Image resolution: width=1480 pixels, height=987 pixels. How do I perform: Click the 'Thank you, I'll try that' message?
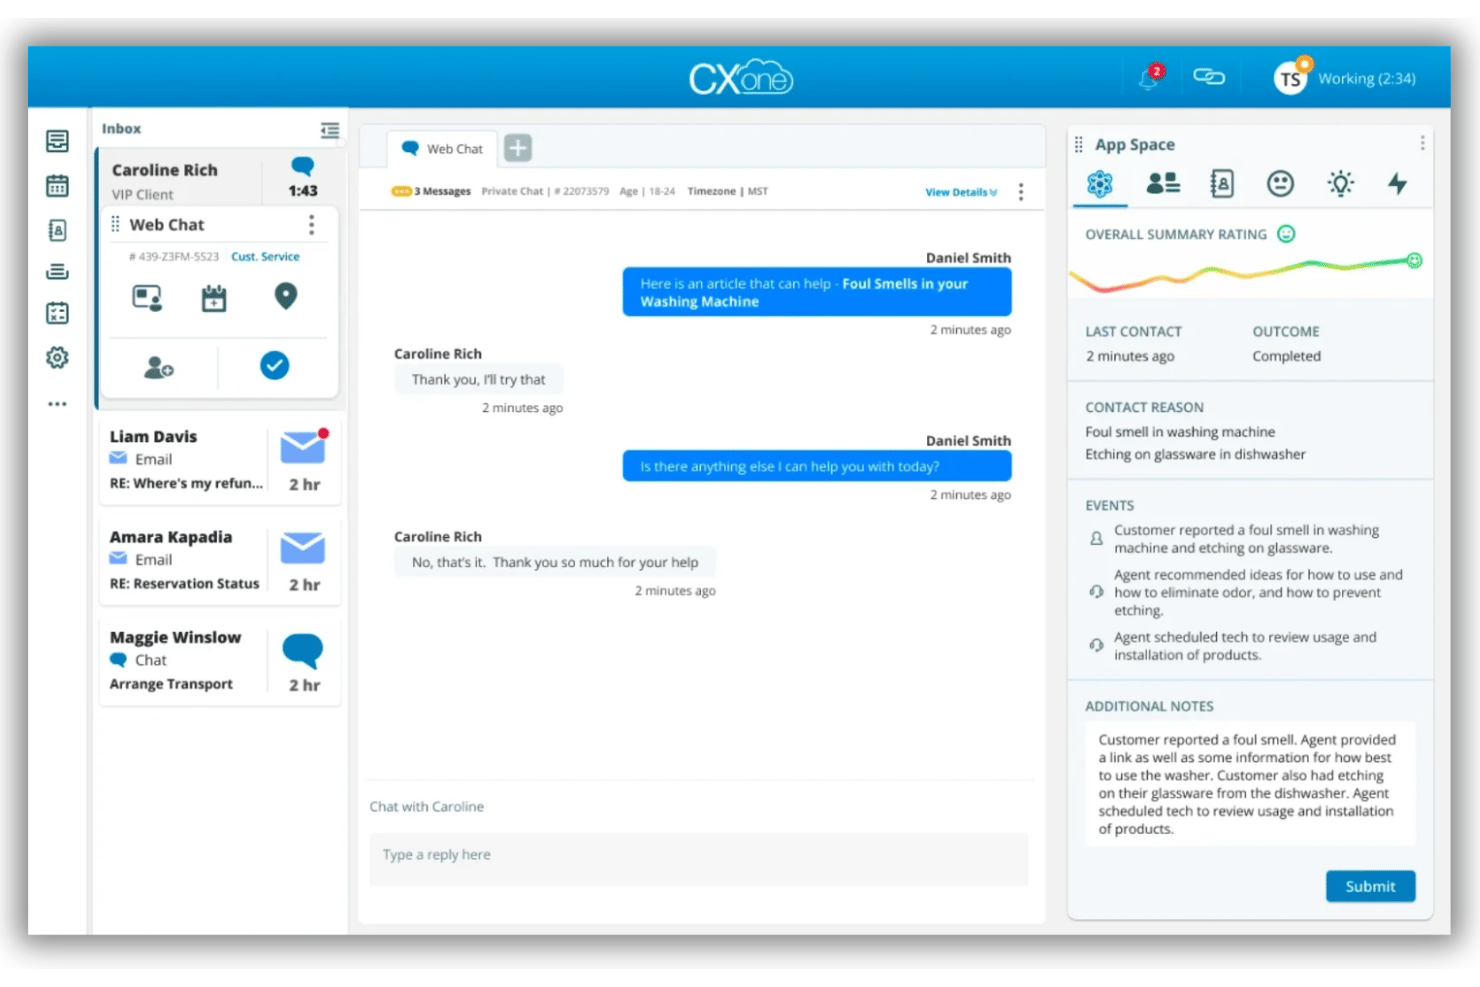point(478,380)
